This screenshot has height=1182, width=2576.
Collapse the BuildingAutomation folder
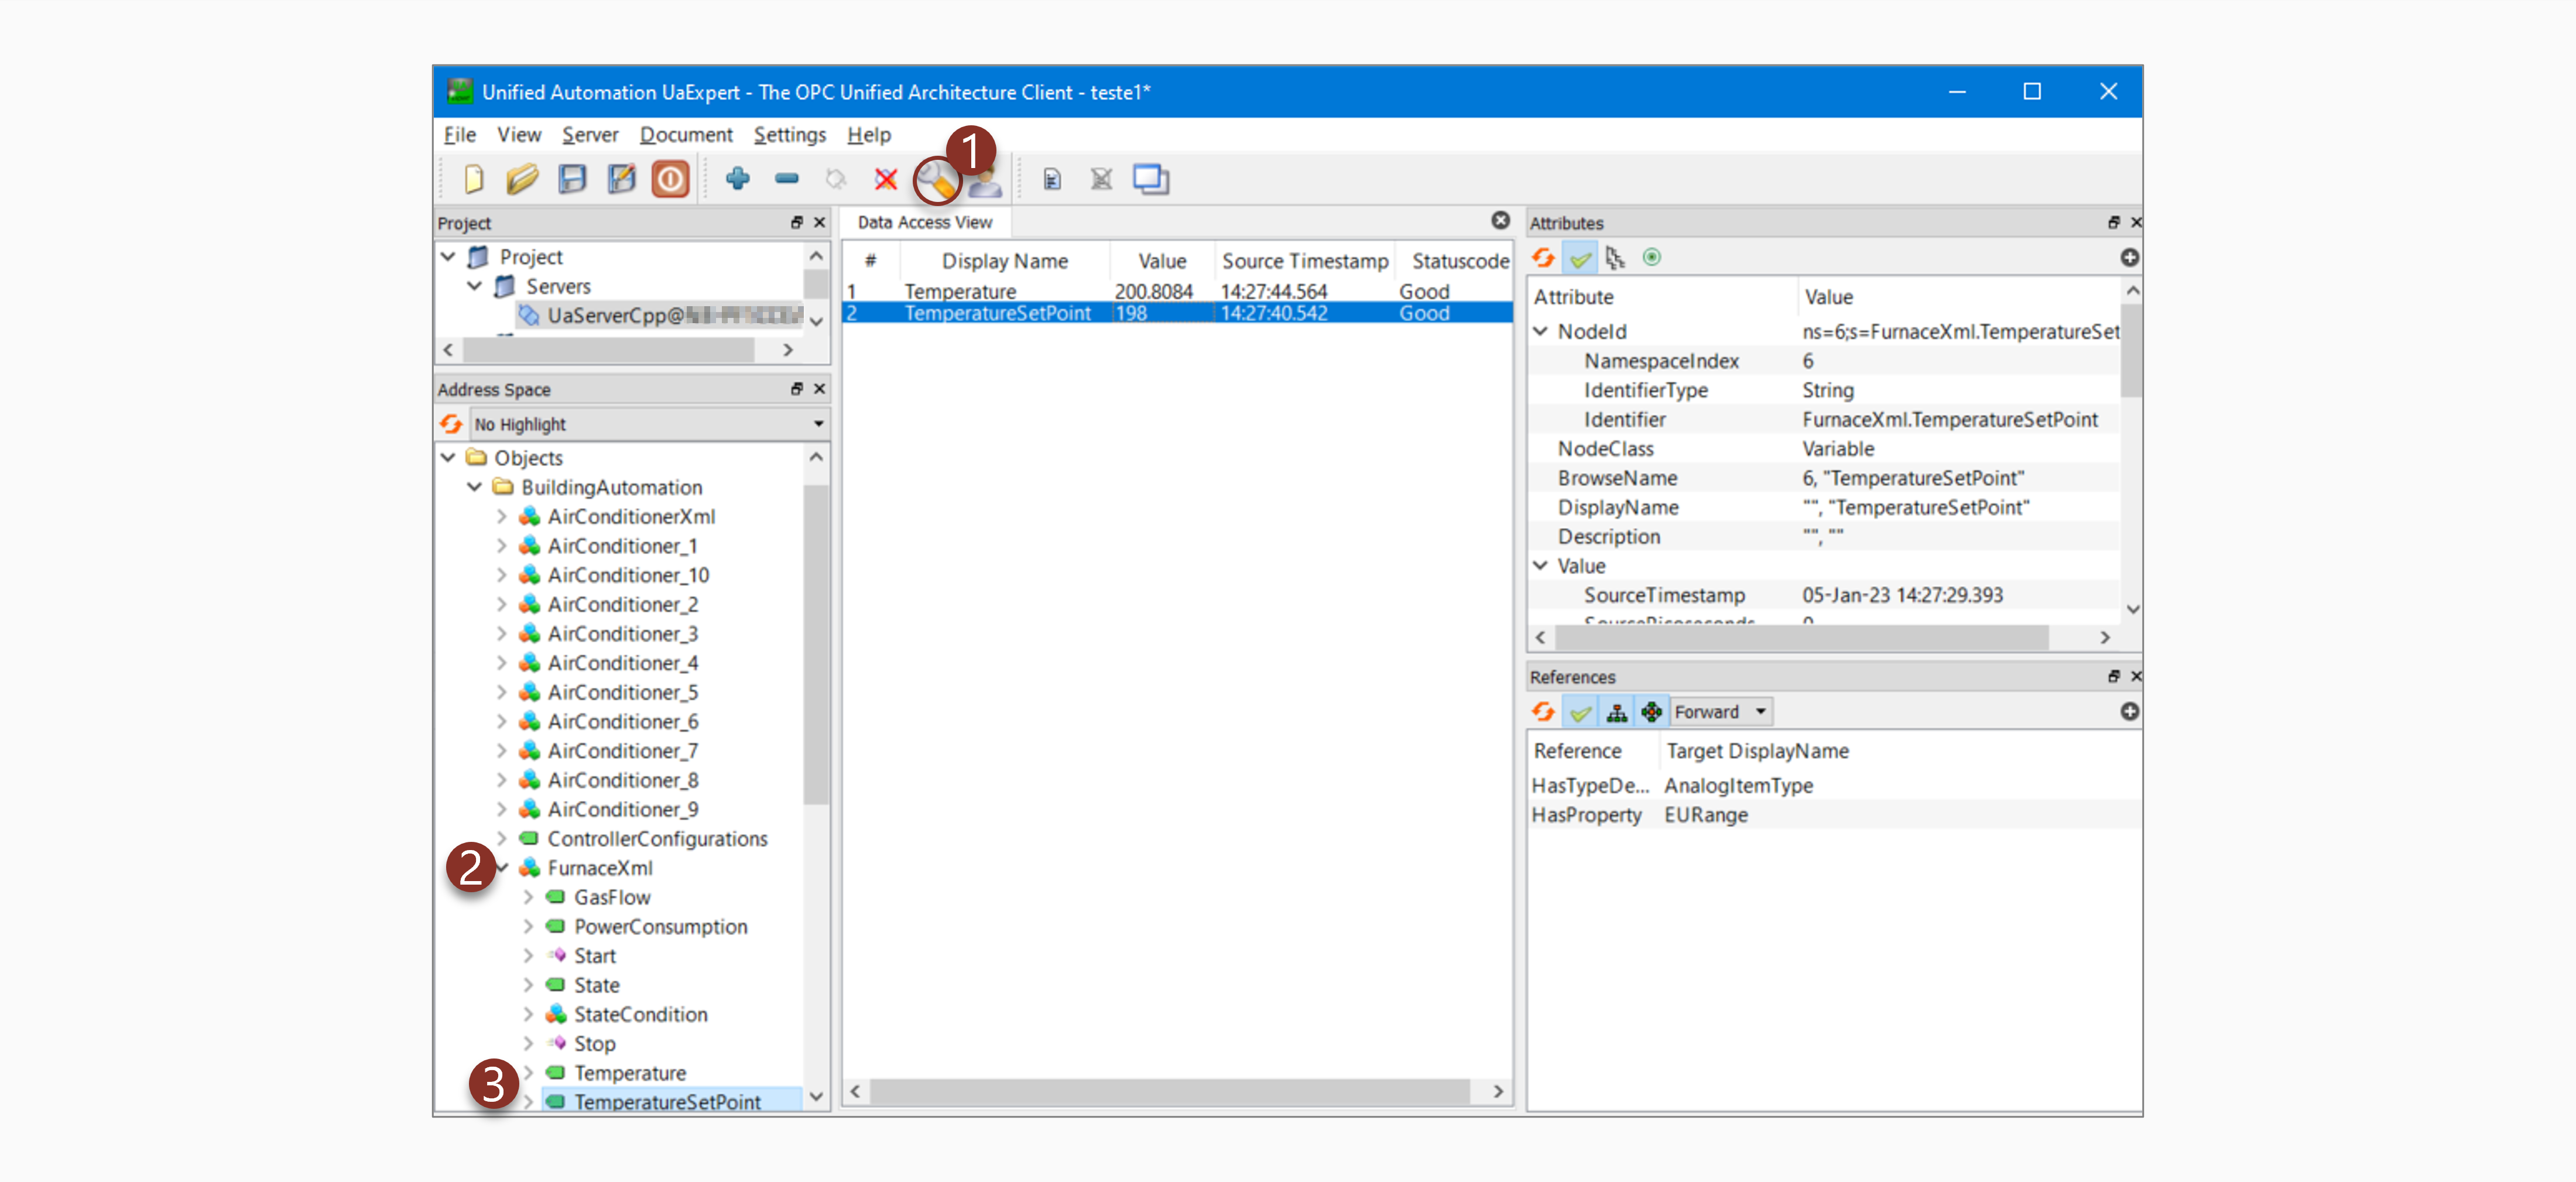tap(475, 487)
